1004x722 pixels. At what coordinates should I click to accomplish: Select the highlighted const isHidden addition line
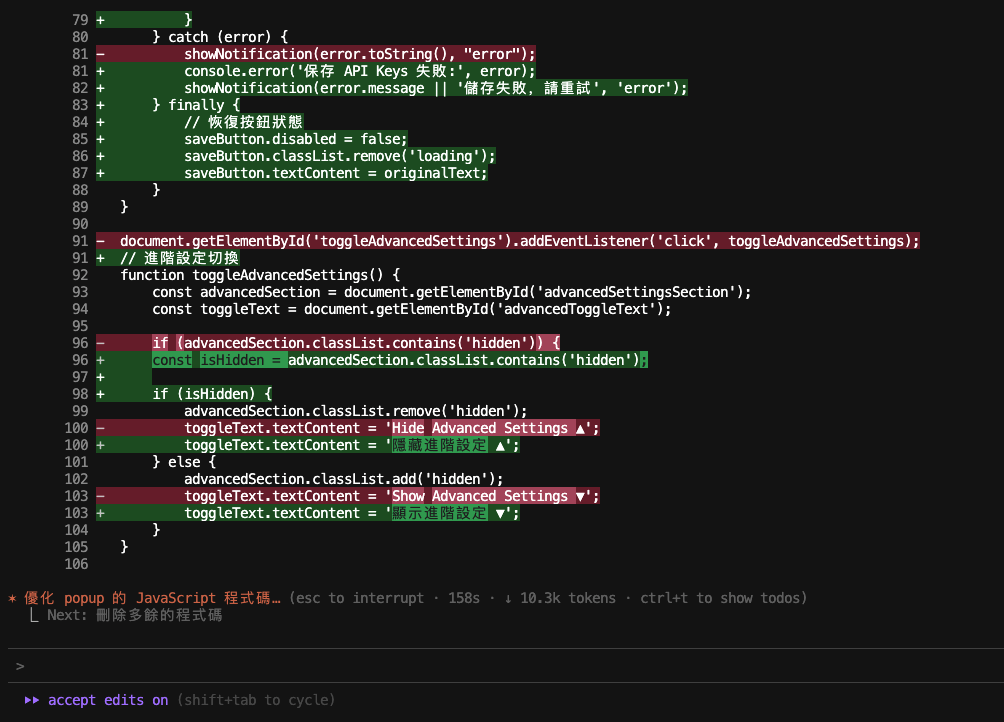coord(400,359)
